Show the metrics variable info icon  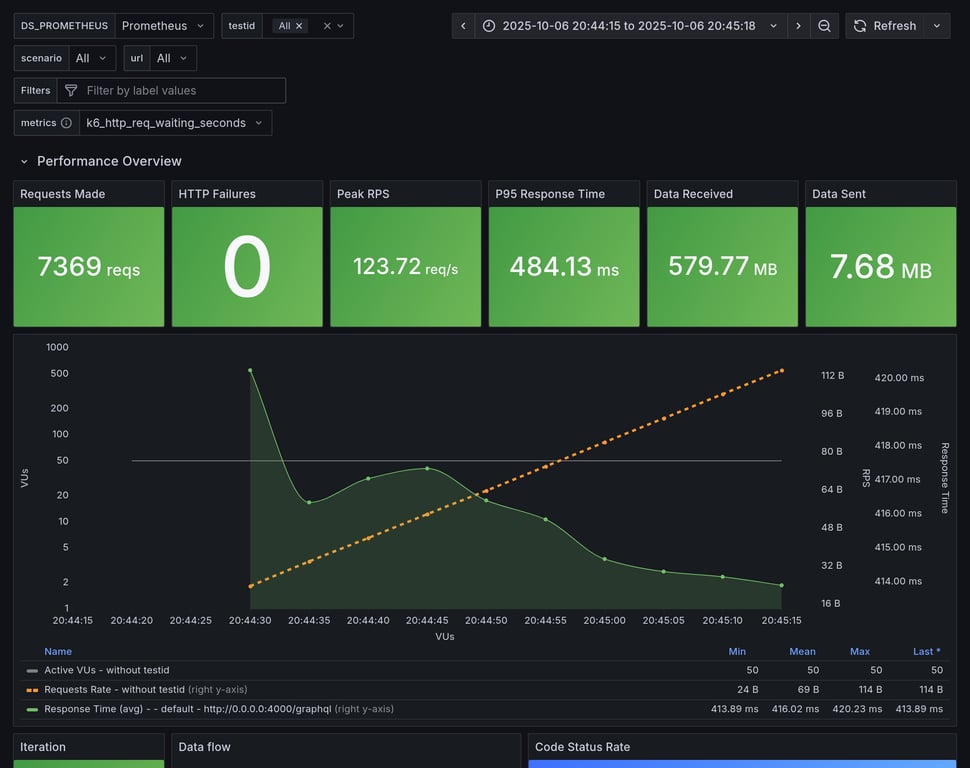(66, 123)
